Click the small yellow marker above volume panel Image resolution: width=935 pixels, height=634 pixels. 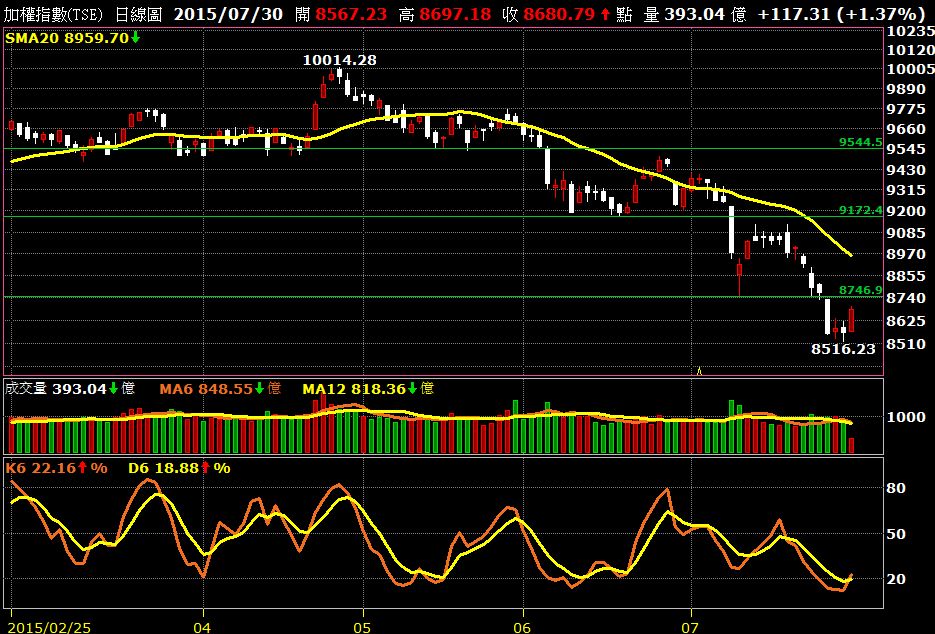click(700, 372)
